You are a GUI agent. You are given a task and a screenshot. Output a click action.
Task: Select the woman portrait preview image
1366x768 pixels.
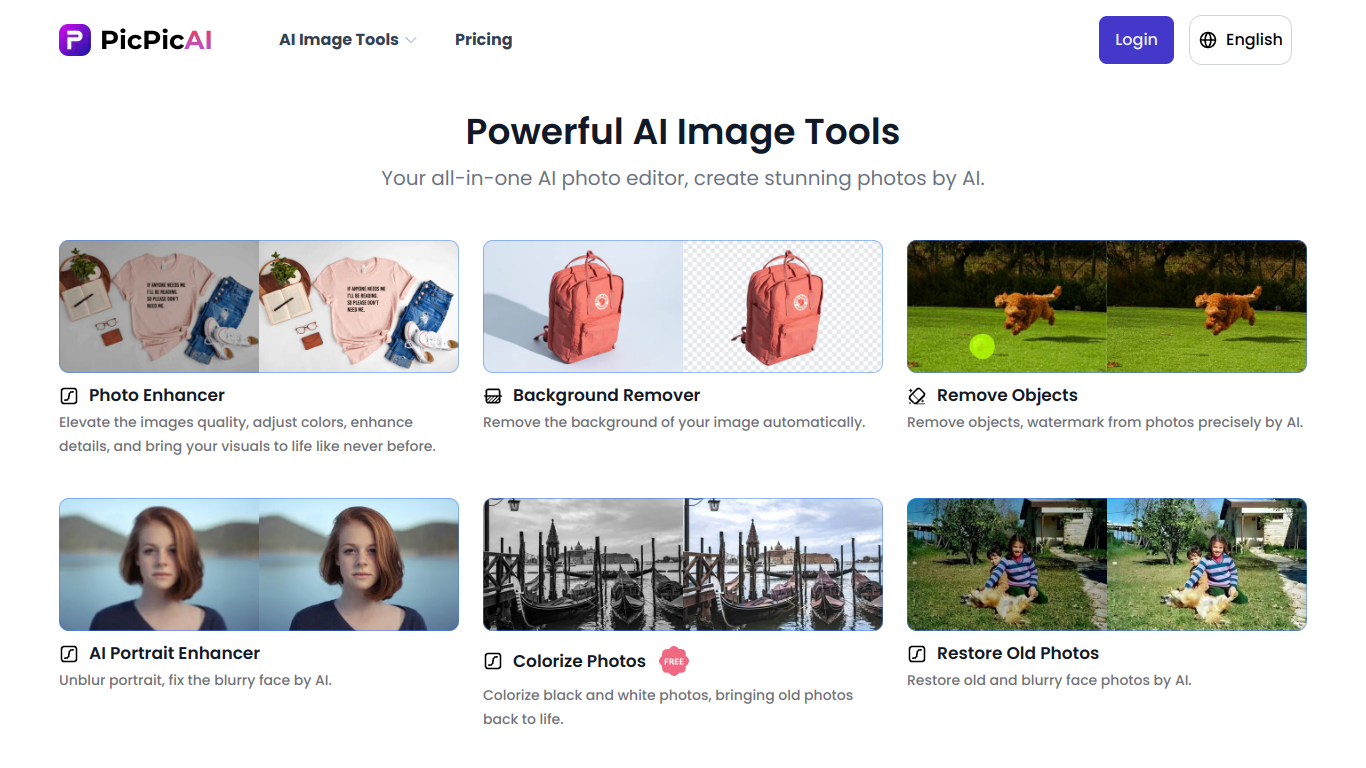coord(259,564)
